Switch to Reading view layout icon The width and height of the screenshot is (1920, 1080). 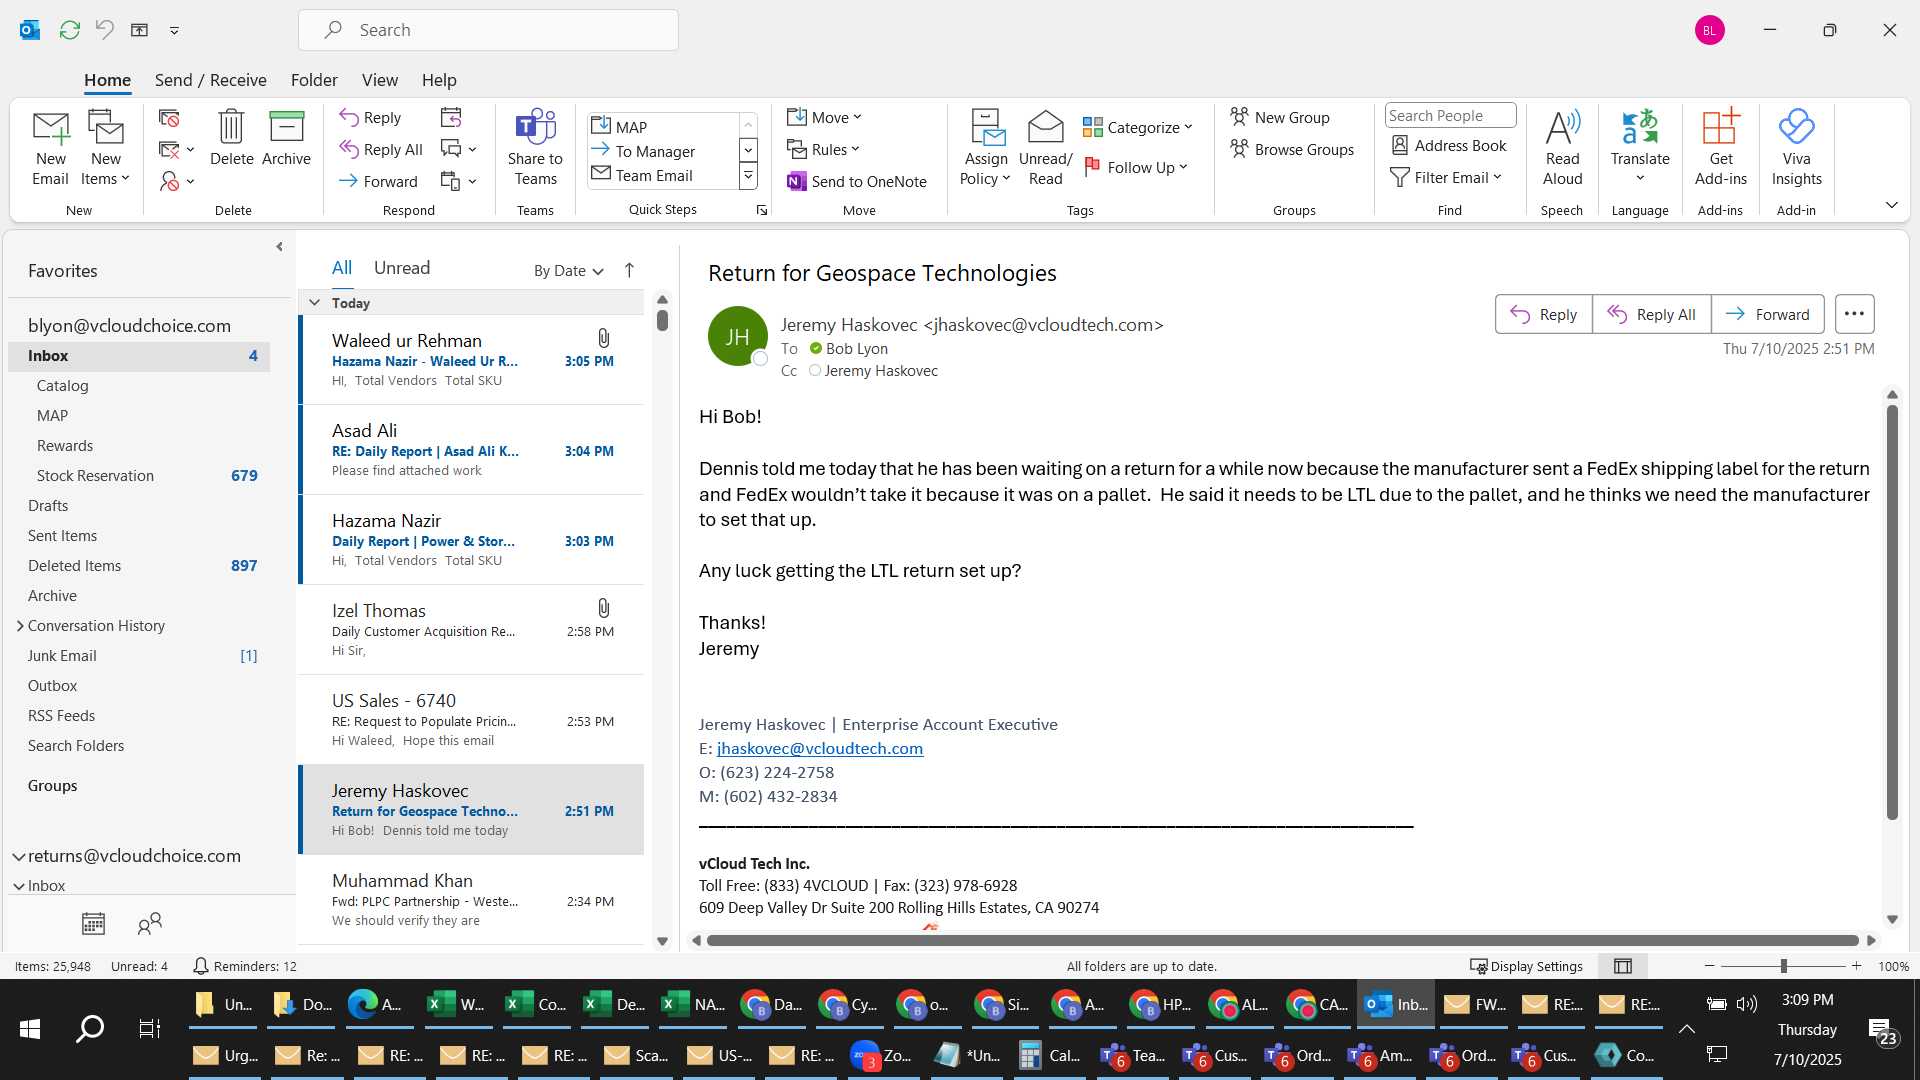point(1622,966)
